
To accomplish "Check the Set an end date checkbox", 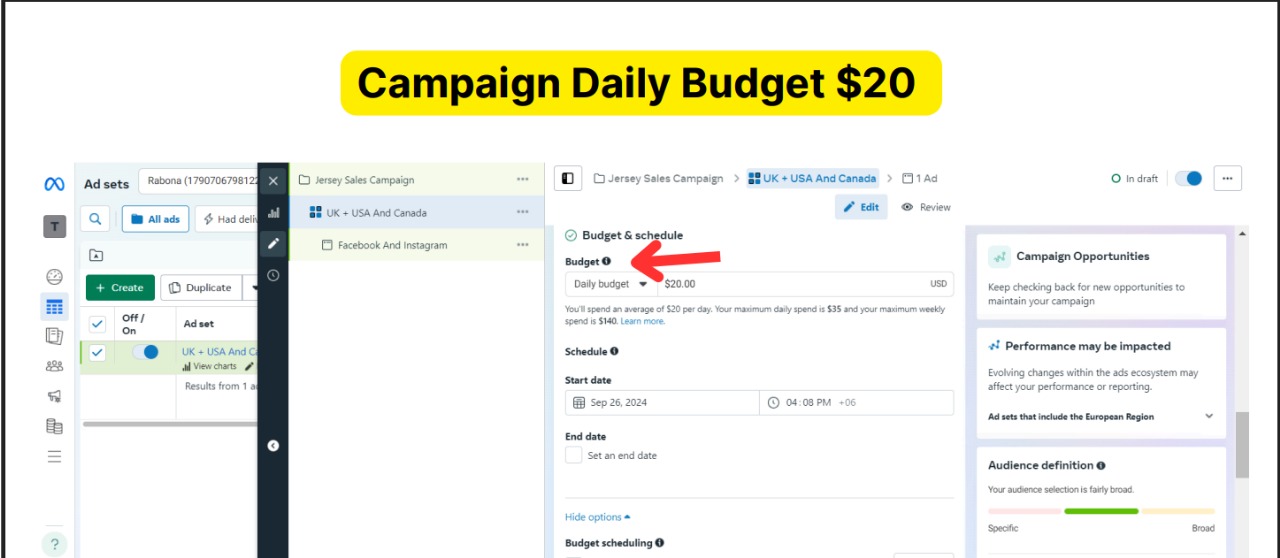I will pyautogui.click(x=574, y=455).
